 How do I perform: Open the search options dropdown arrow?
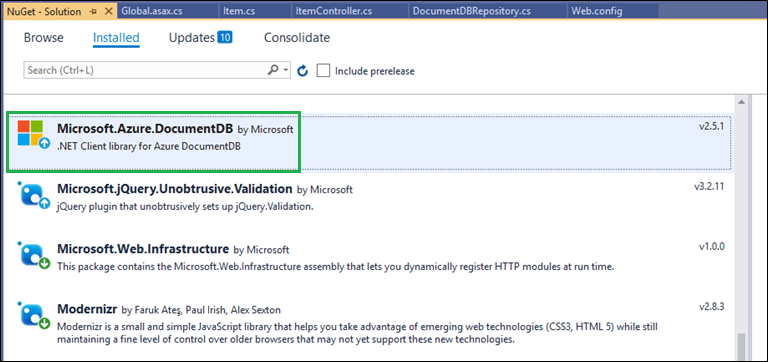click(x=286, y=71)
